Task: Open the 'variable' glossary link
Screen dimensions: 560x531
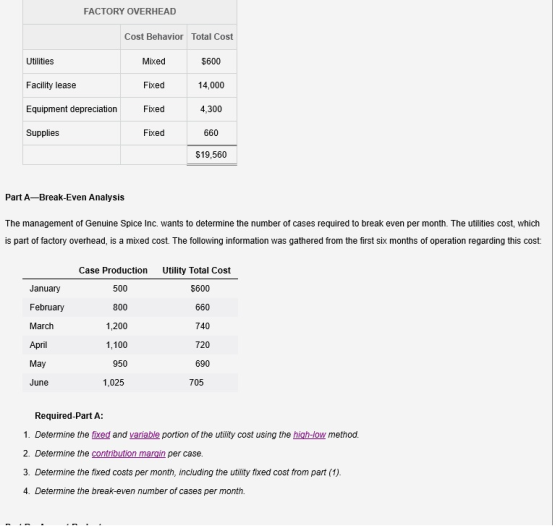Action: tap(144, 435)
